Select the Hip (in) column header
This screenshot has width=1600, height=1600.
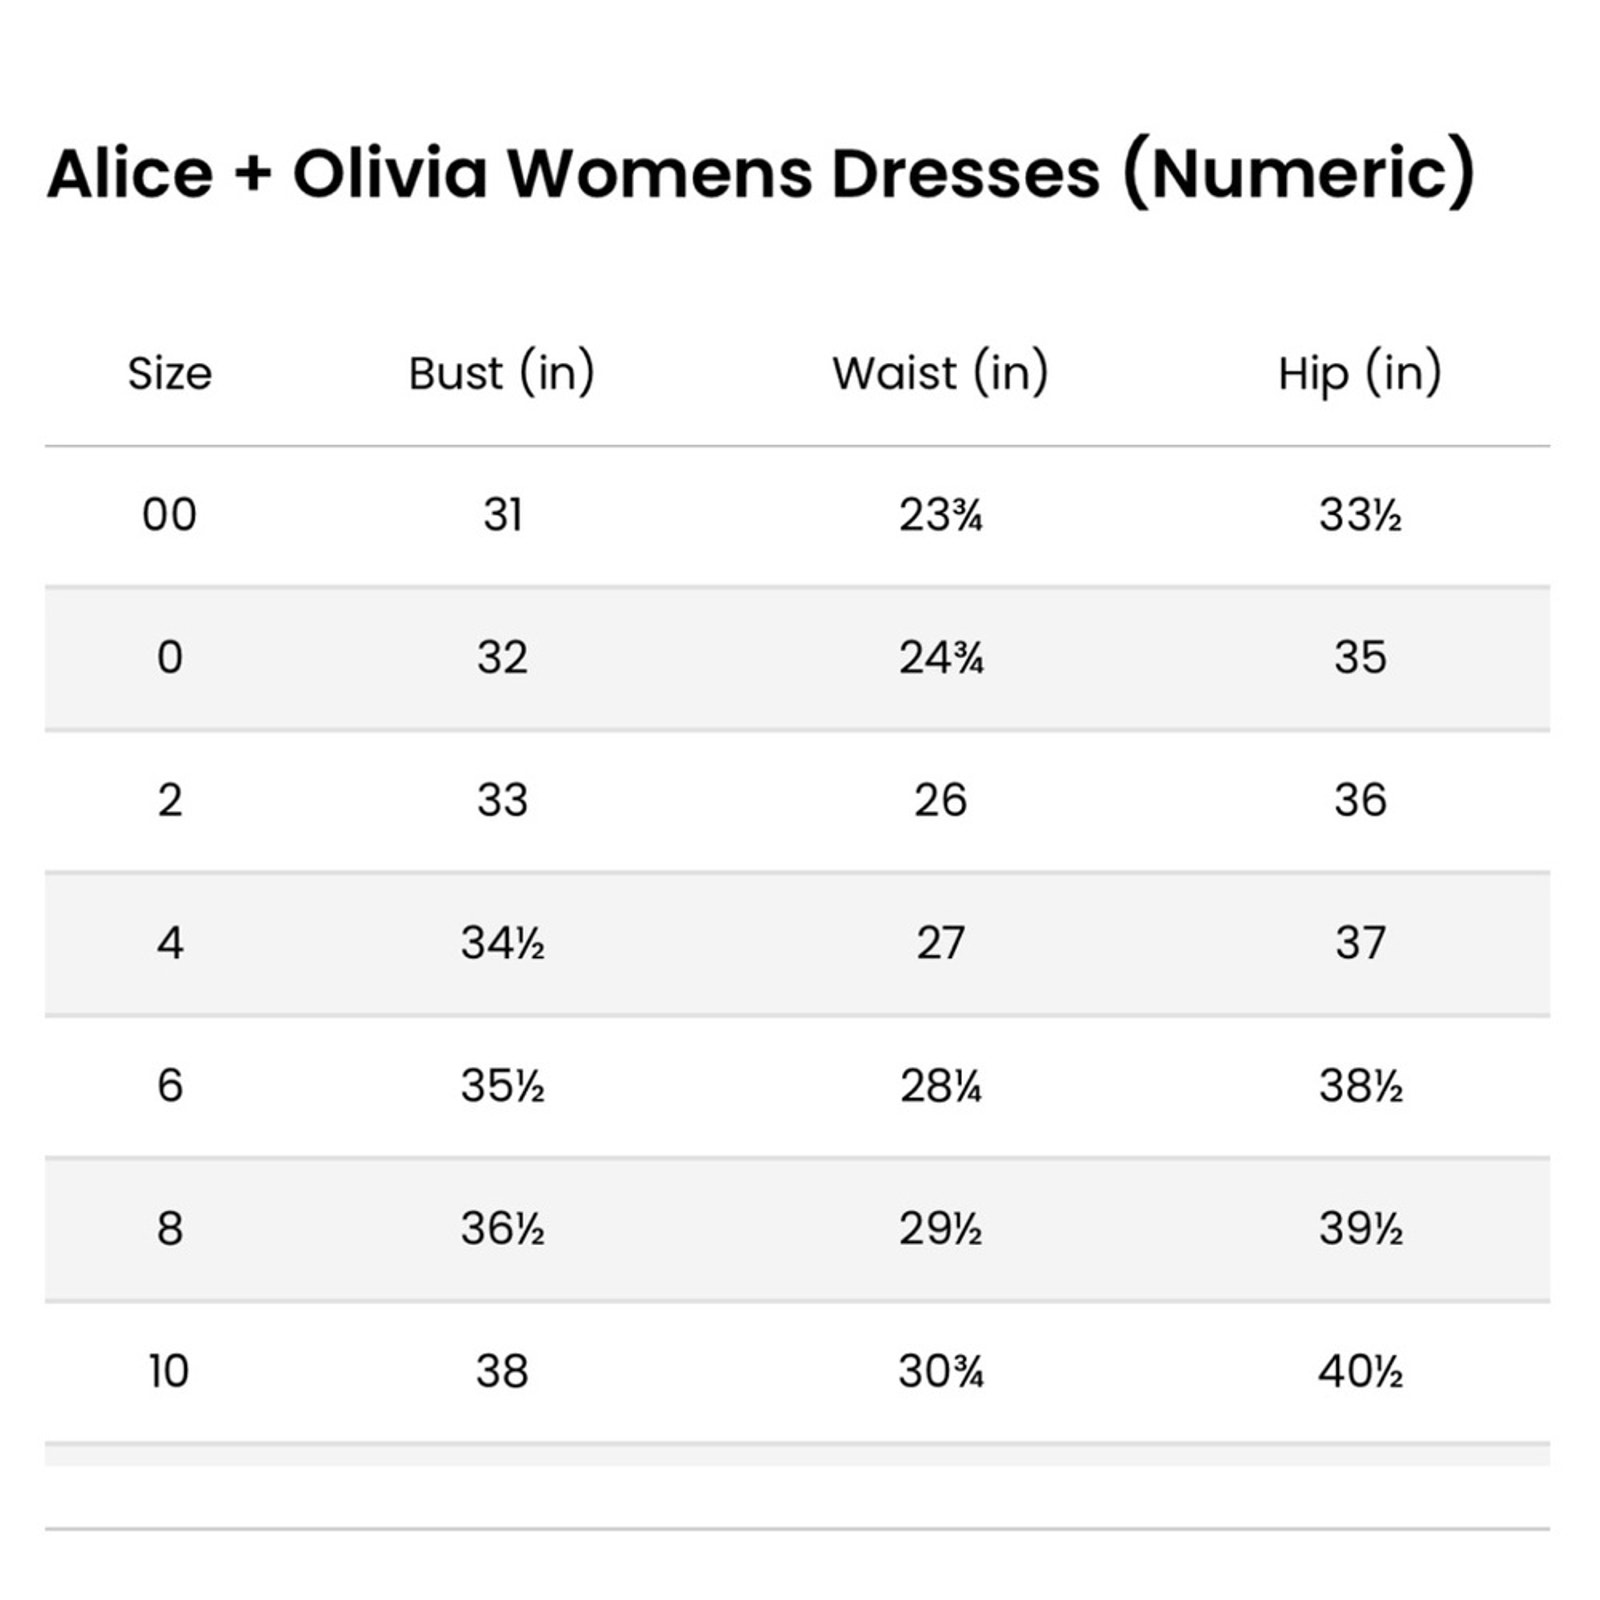1360,373
